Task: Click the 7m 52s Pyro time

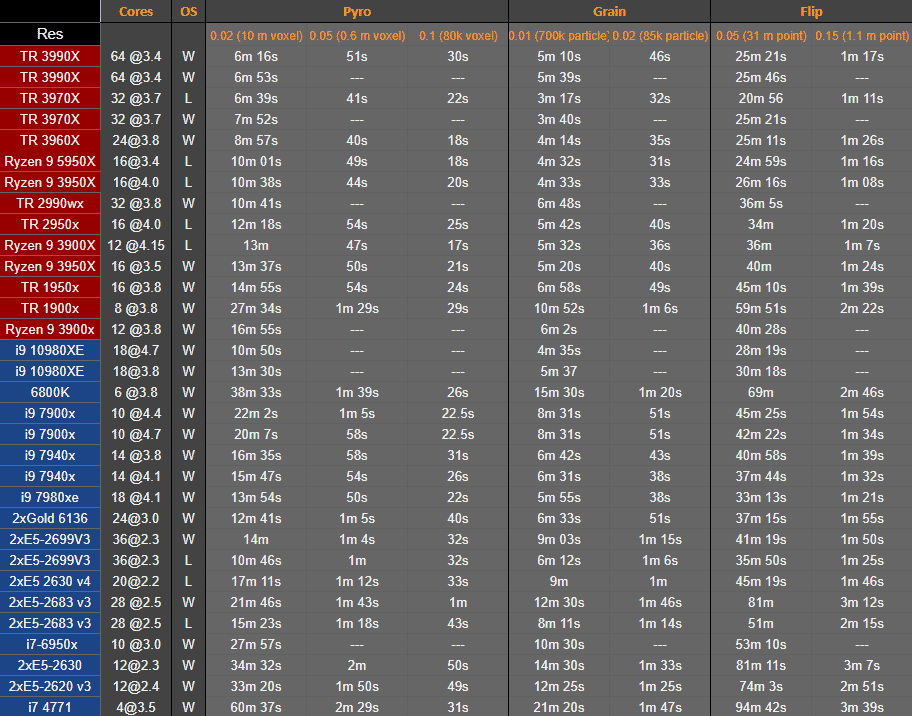Action: pyautogui.click(x=256, y=119)
